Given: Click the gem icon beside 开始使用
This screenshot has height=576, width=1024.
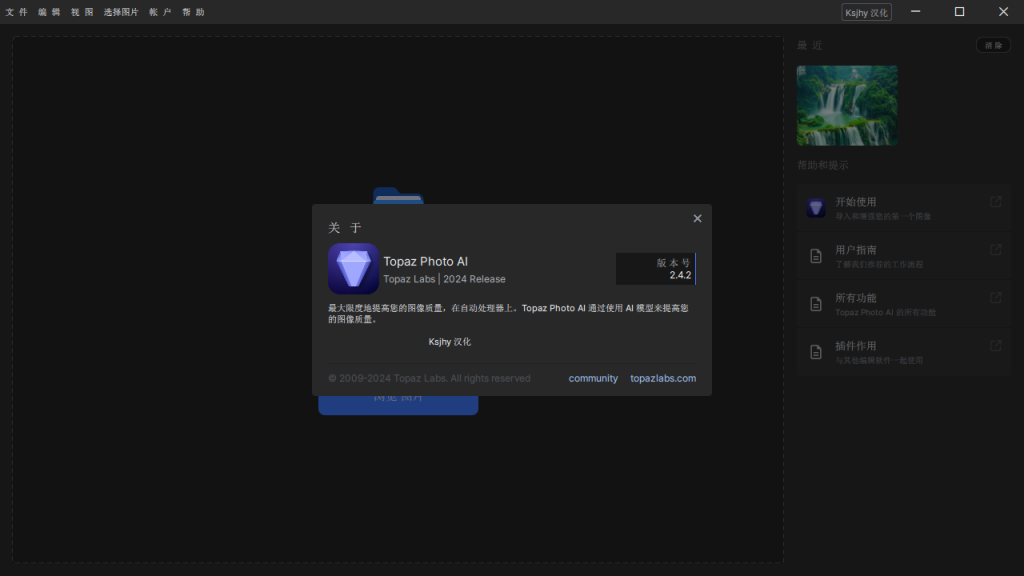Looking at the screenshot, I should [816, 208].
